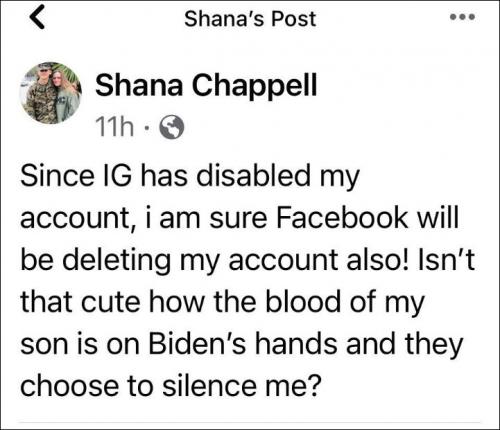Screen dimensions: 500x430
Task: Click the text 'Since IG has disabled my'
Action: point(190,178)
